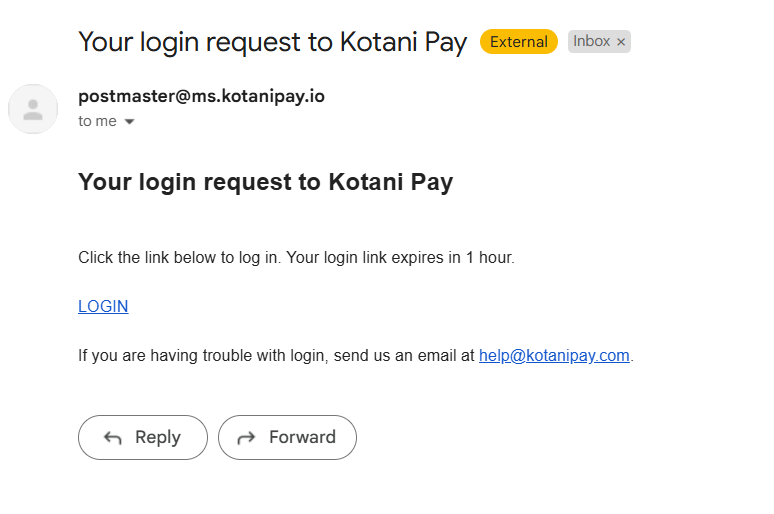Click the 'to me' recipient text

tap(97, 121)
